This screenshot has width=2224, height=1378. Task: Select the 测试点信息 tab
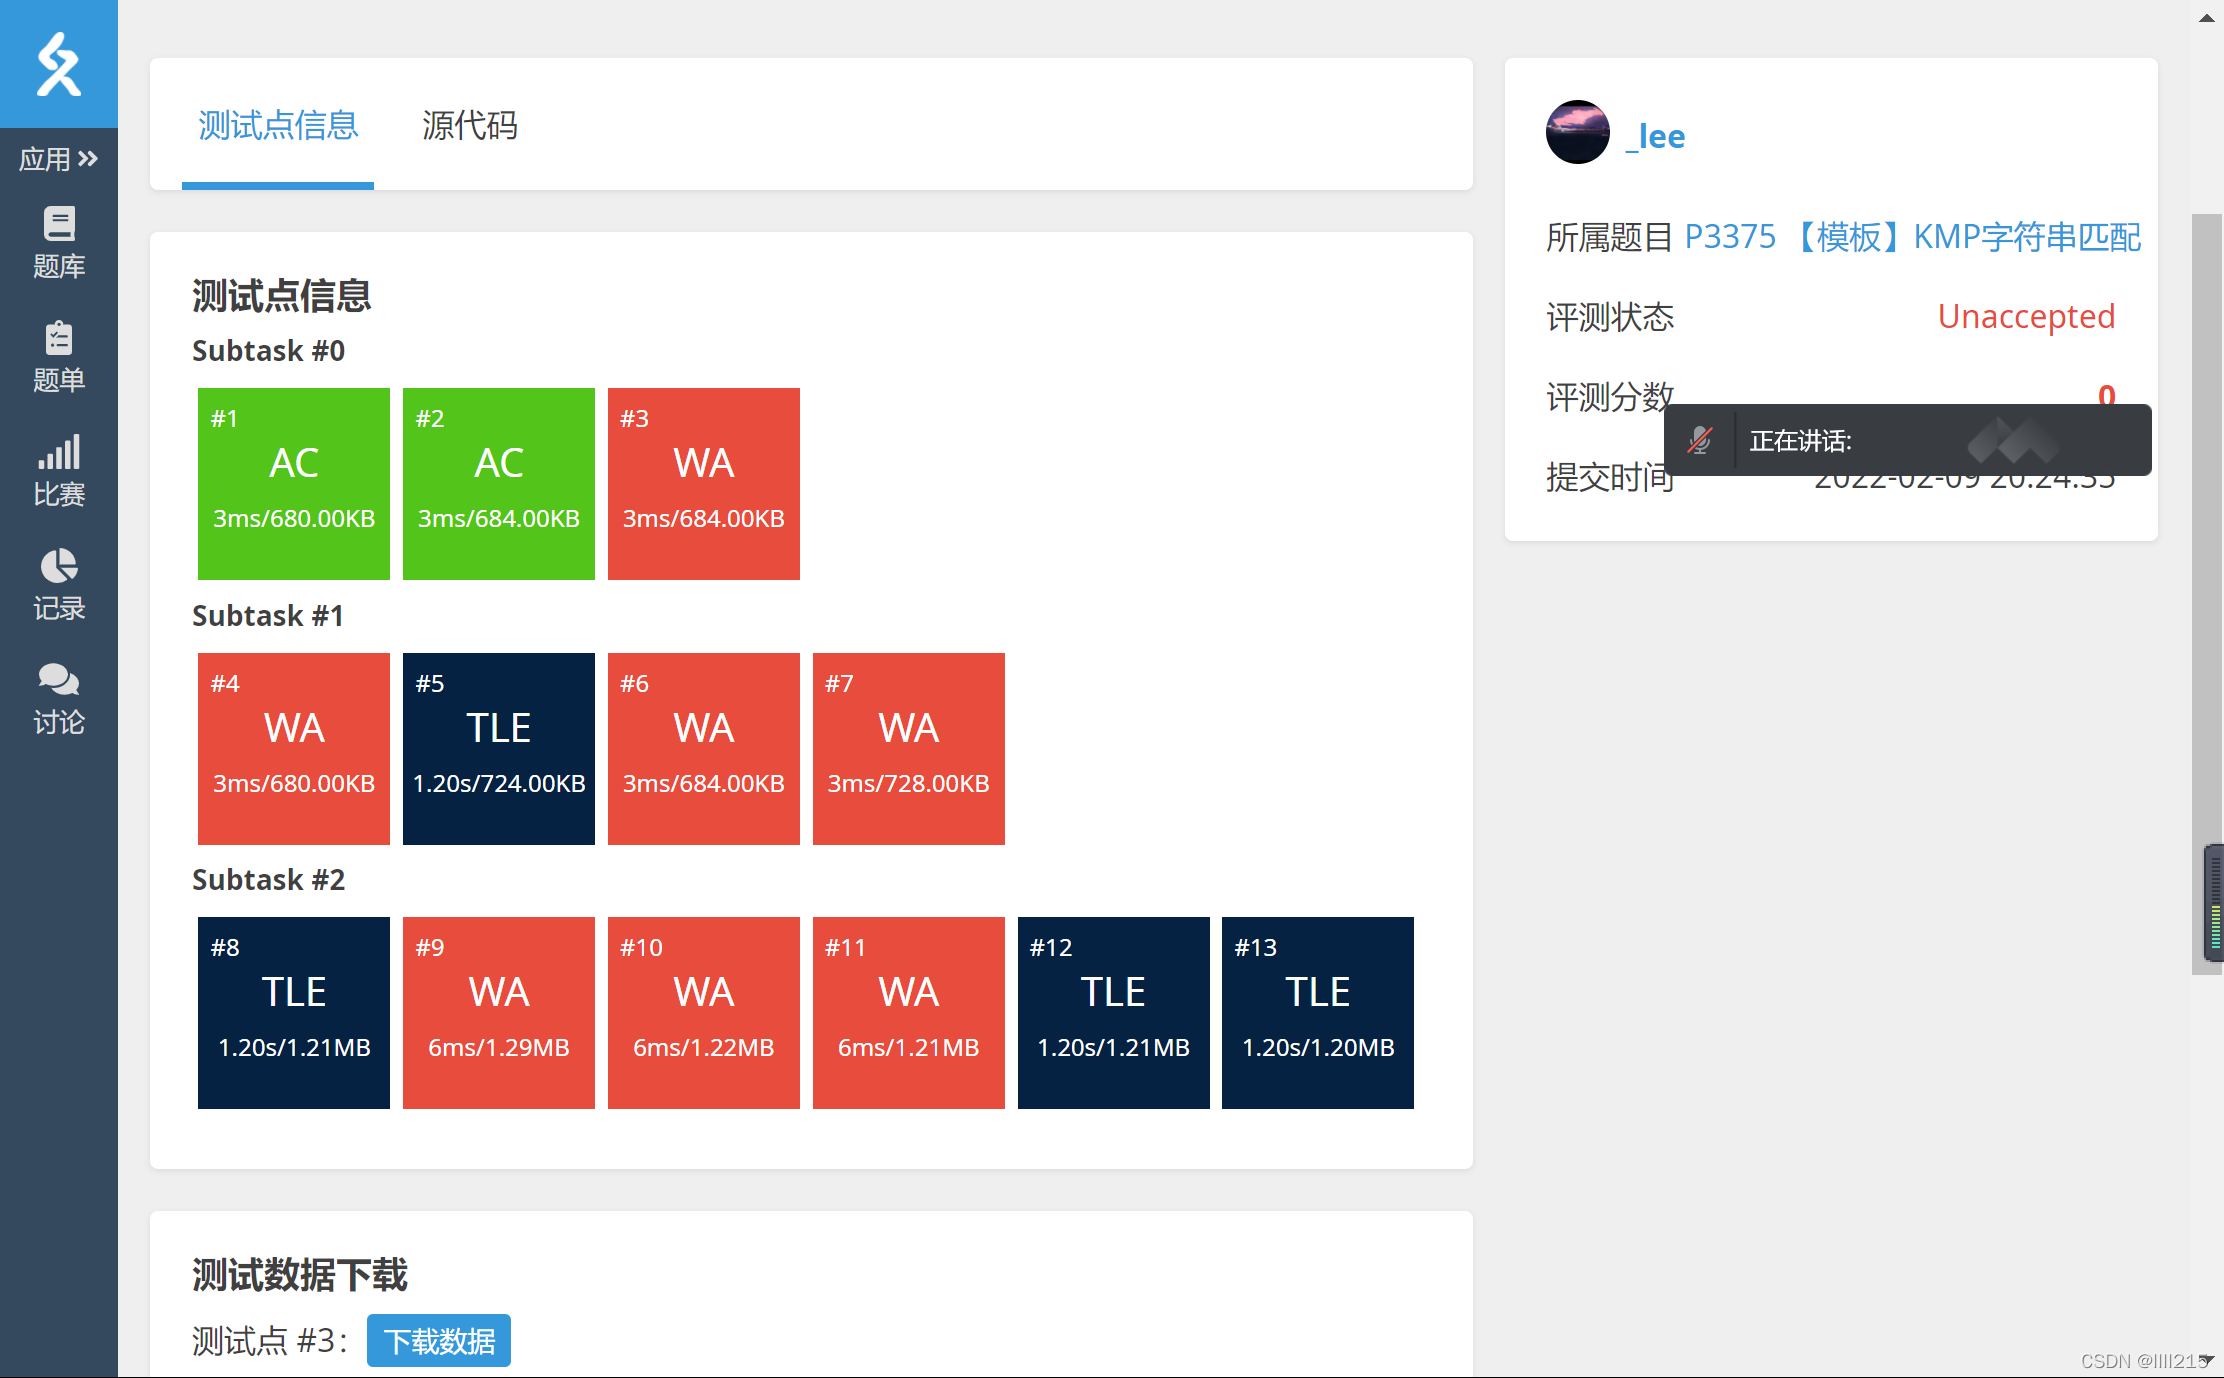pos(278,125)
